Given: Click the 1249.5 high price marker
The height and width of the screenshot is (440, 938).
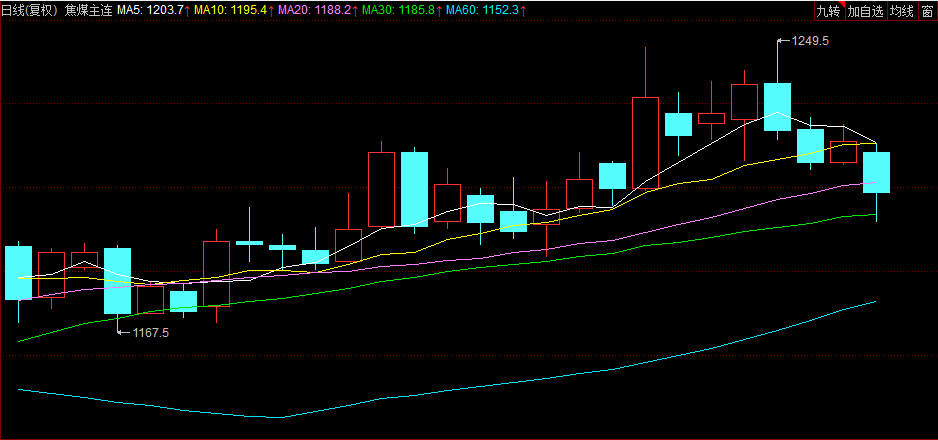Looking at the screenshot, I should pyautogui.click(x=810, y=41).
